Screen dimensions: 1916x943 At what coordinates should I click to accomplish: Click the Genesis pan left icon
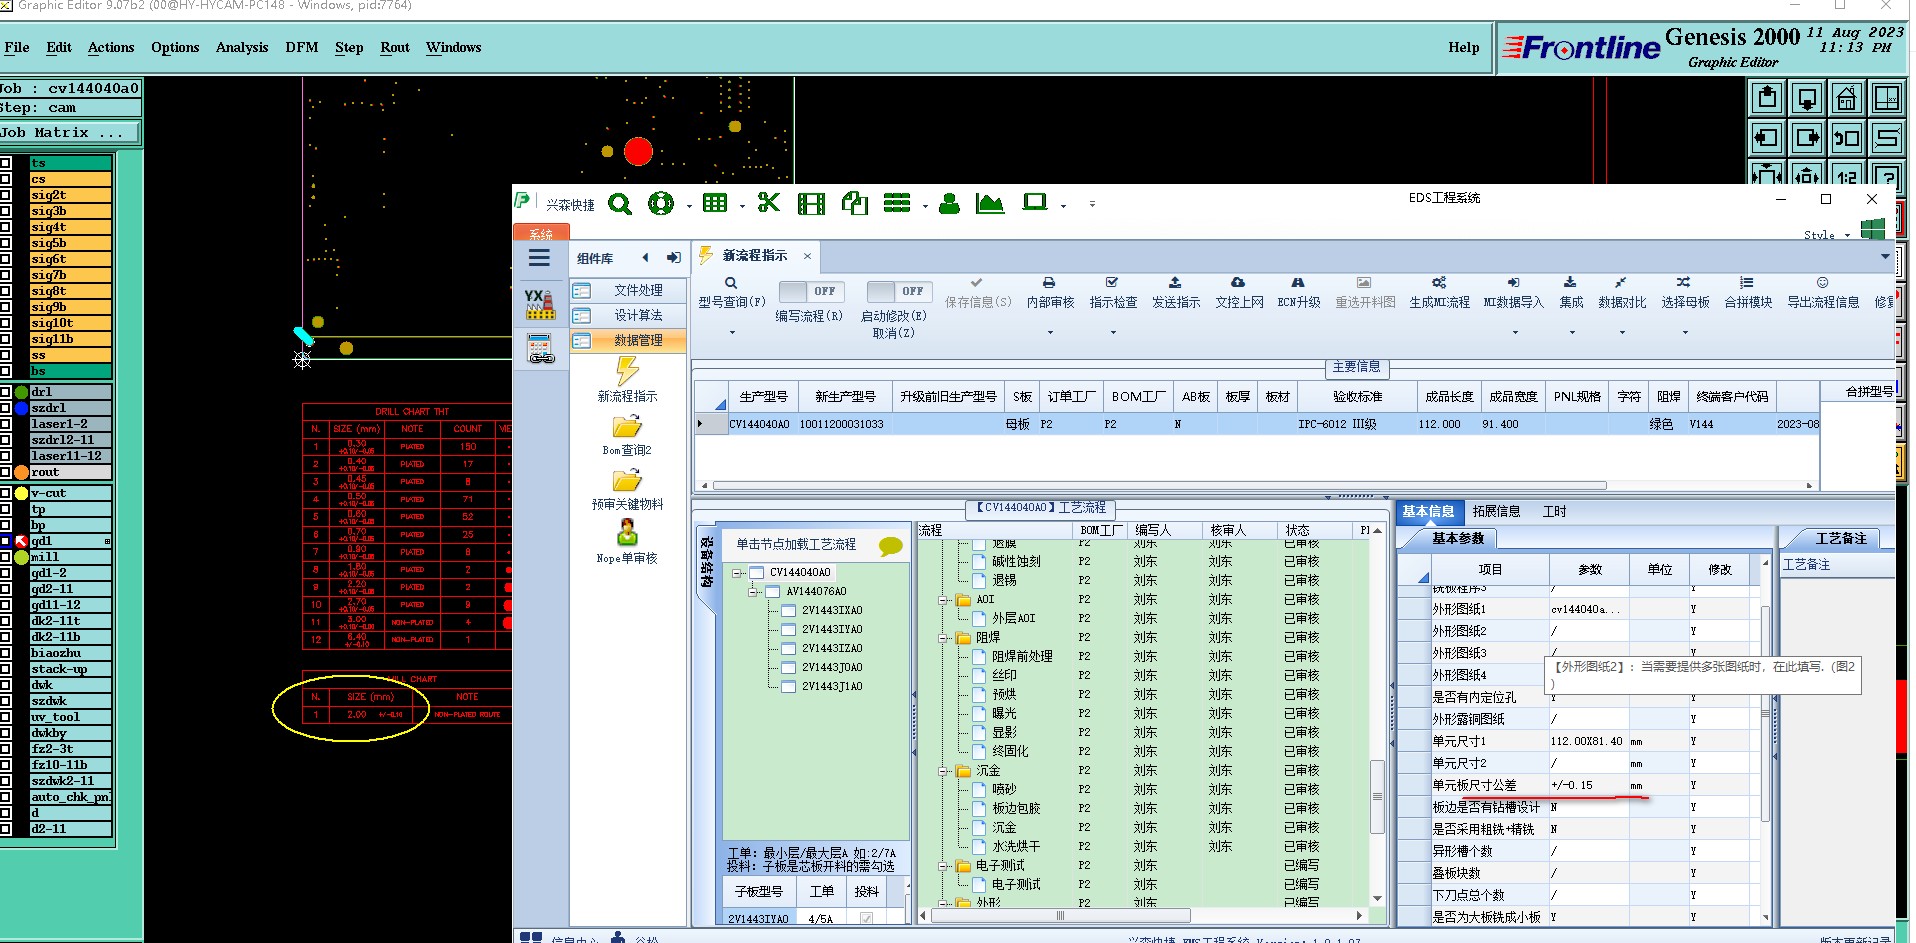point(1767,138)
